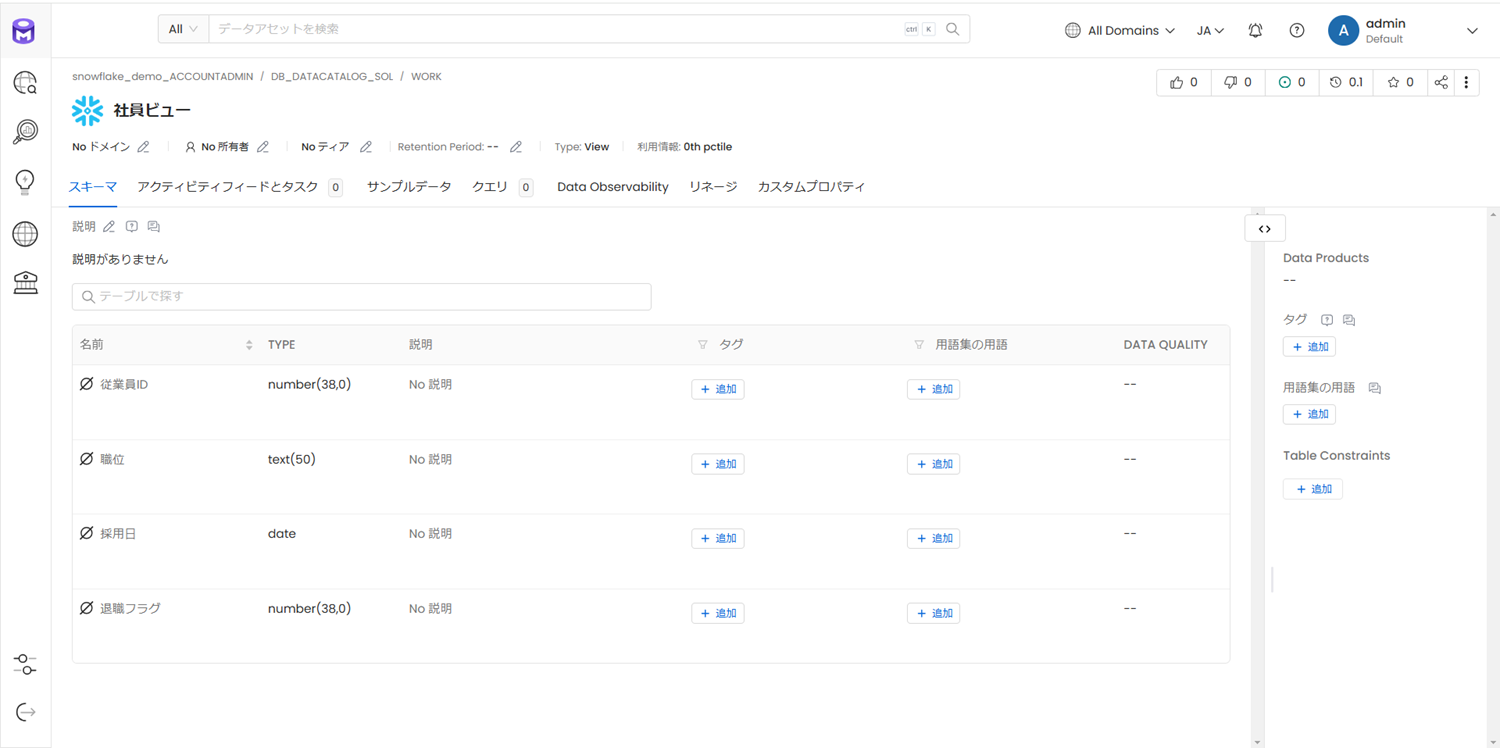Click the thumbs down vote button

(1237, 83)
